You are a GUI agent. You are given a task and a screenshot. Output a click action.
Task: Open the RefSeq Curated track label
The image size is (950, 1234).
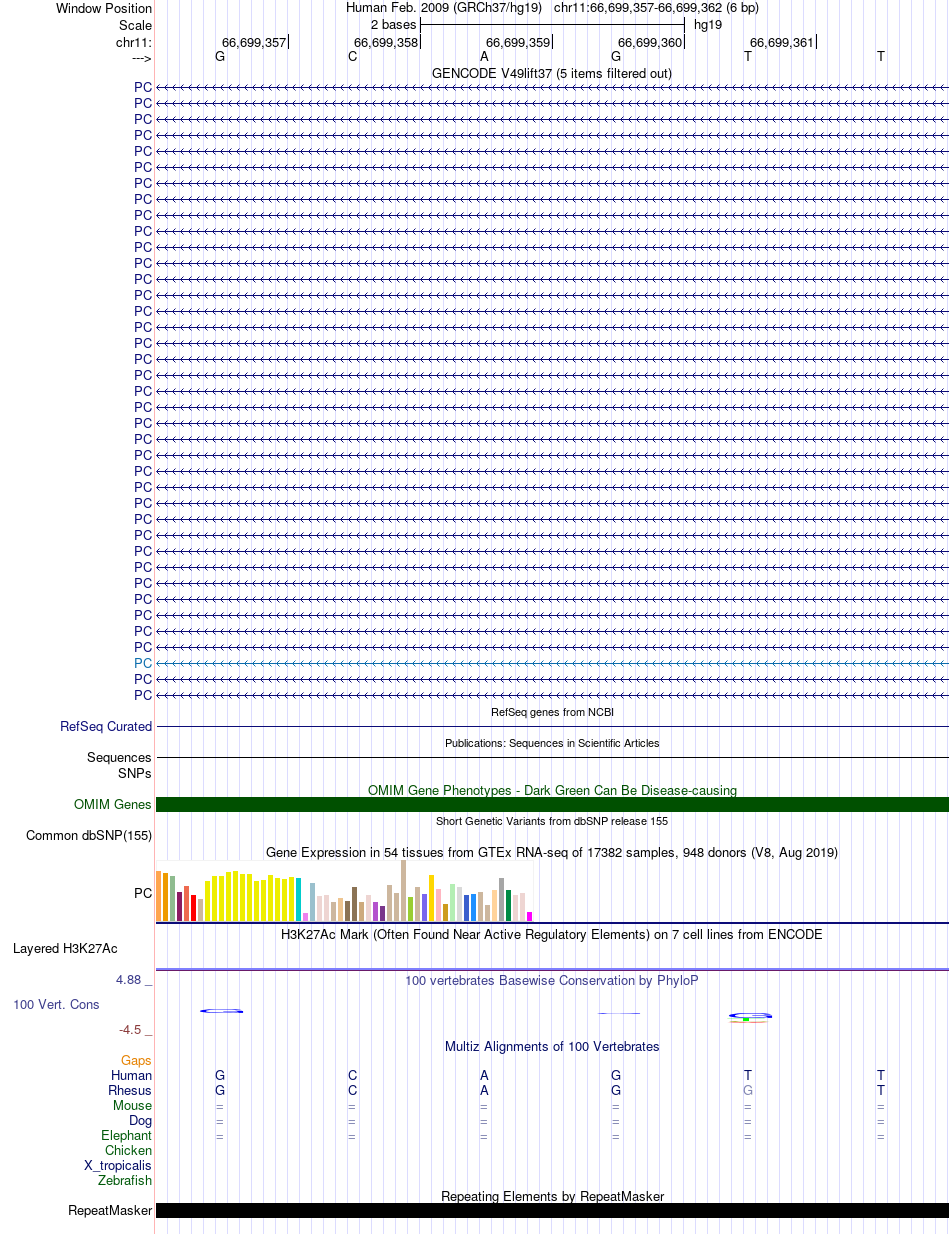(x=106, y=727)
